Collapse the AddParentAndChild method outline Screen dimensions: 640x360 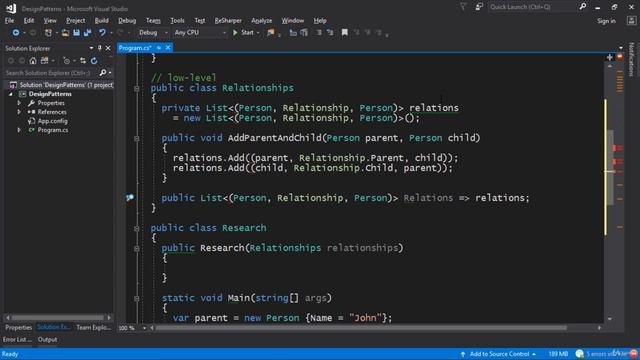coord(137,138)
